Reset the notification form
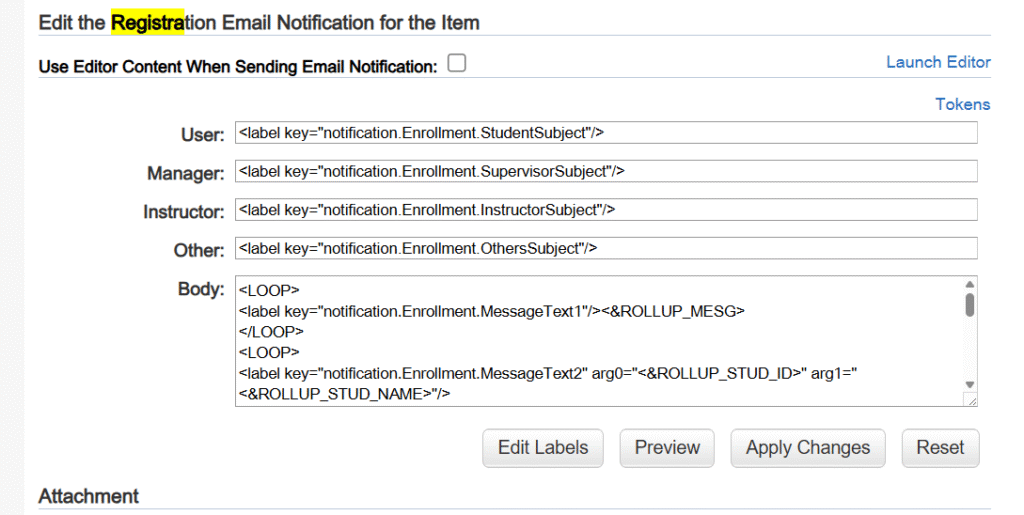This screenshot has height=515, width=1024. coord(940,448)
